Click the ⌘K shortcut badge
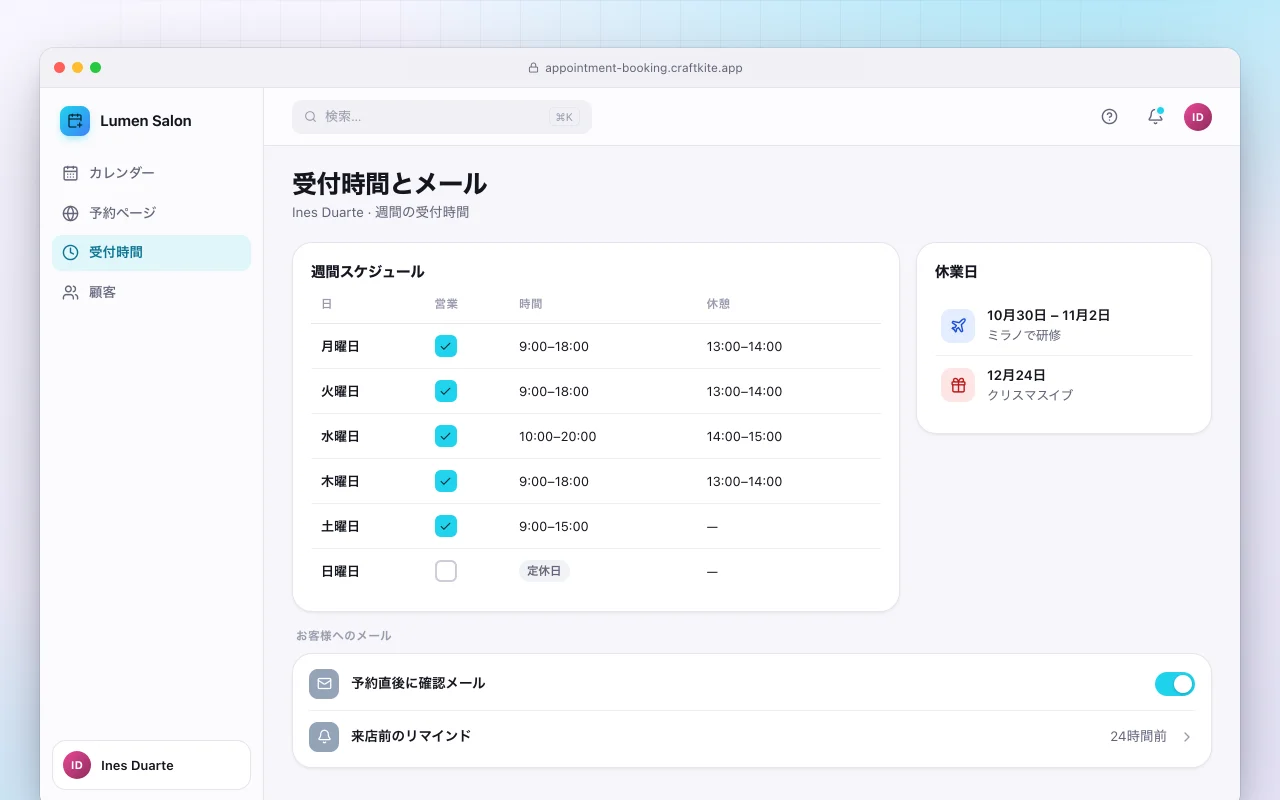Image resolution: width=1280 pixels, height=800 pixels. tap(564, 117)
